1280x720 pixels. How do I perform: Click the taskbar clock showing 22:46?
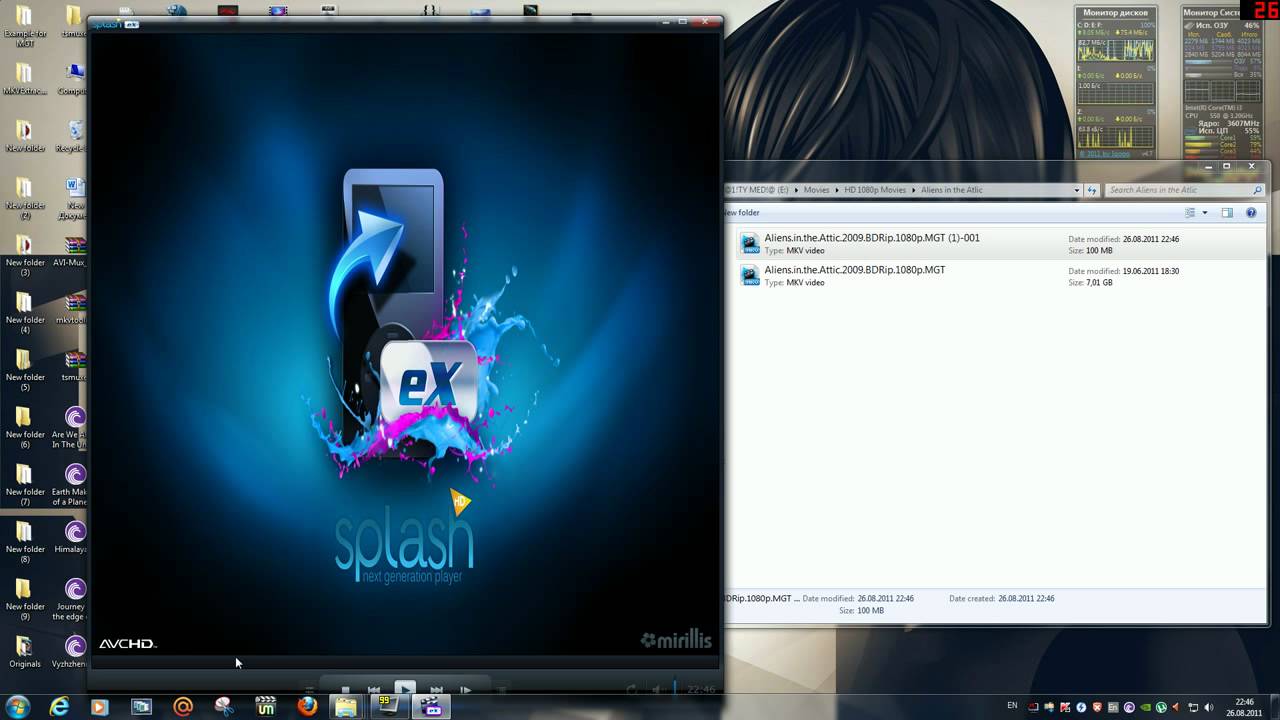click(1244, 707)
